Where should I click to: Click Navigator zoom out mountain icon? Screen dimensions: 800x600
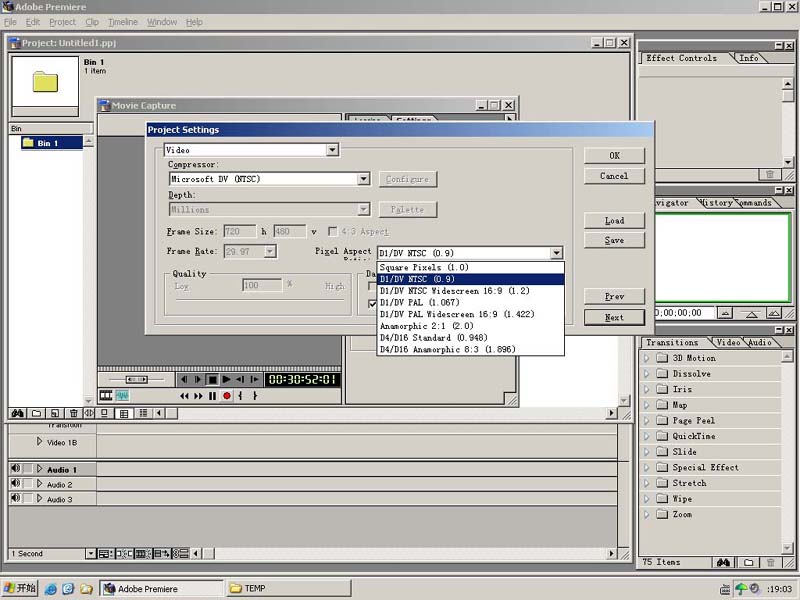point(726,313)
